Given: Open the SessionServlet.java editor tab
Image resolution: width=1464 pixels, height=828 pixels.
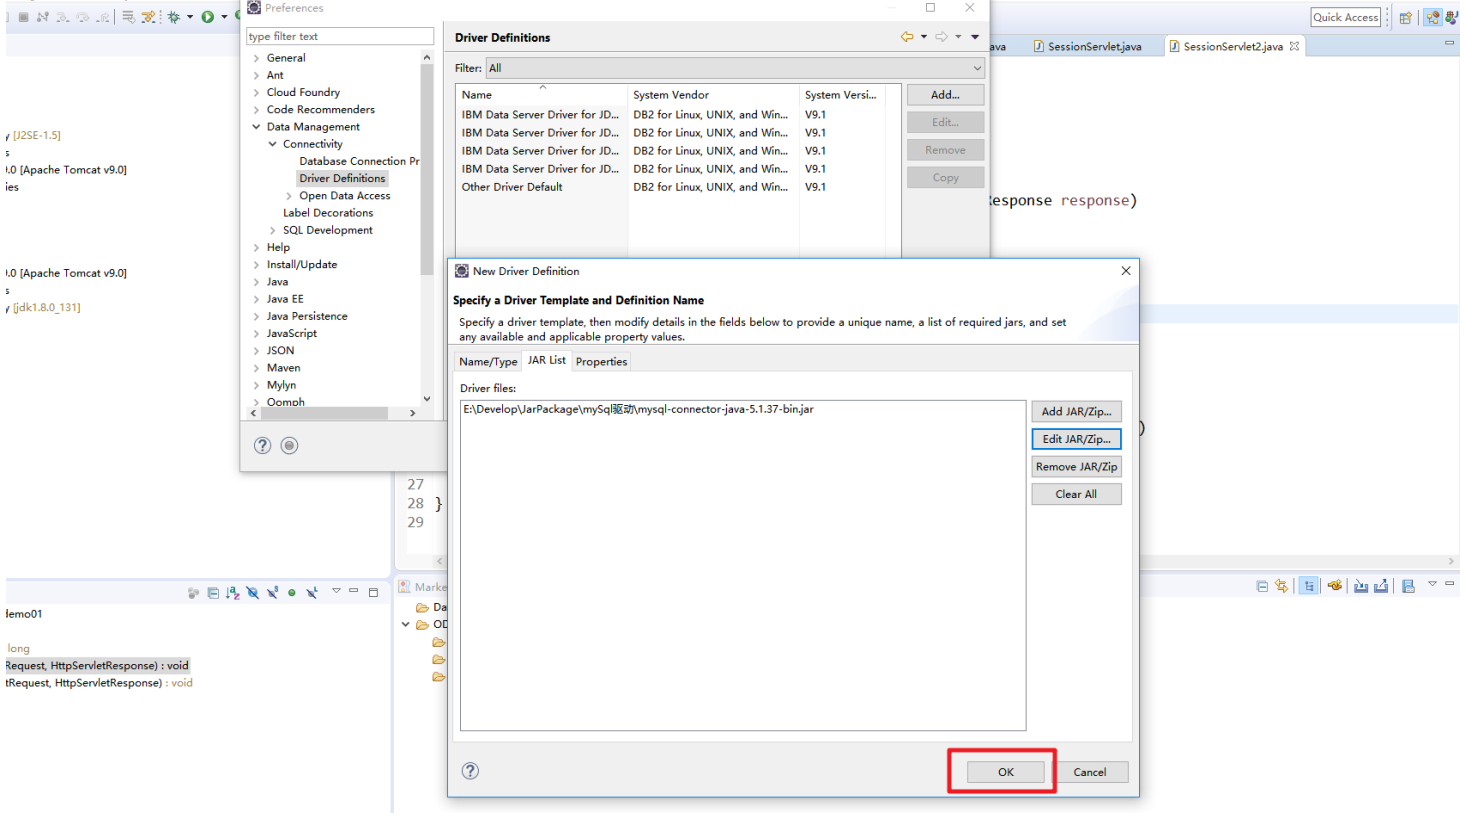Looking at the screenshot, I should [x=1087, y=46].
